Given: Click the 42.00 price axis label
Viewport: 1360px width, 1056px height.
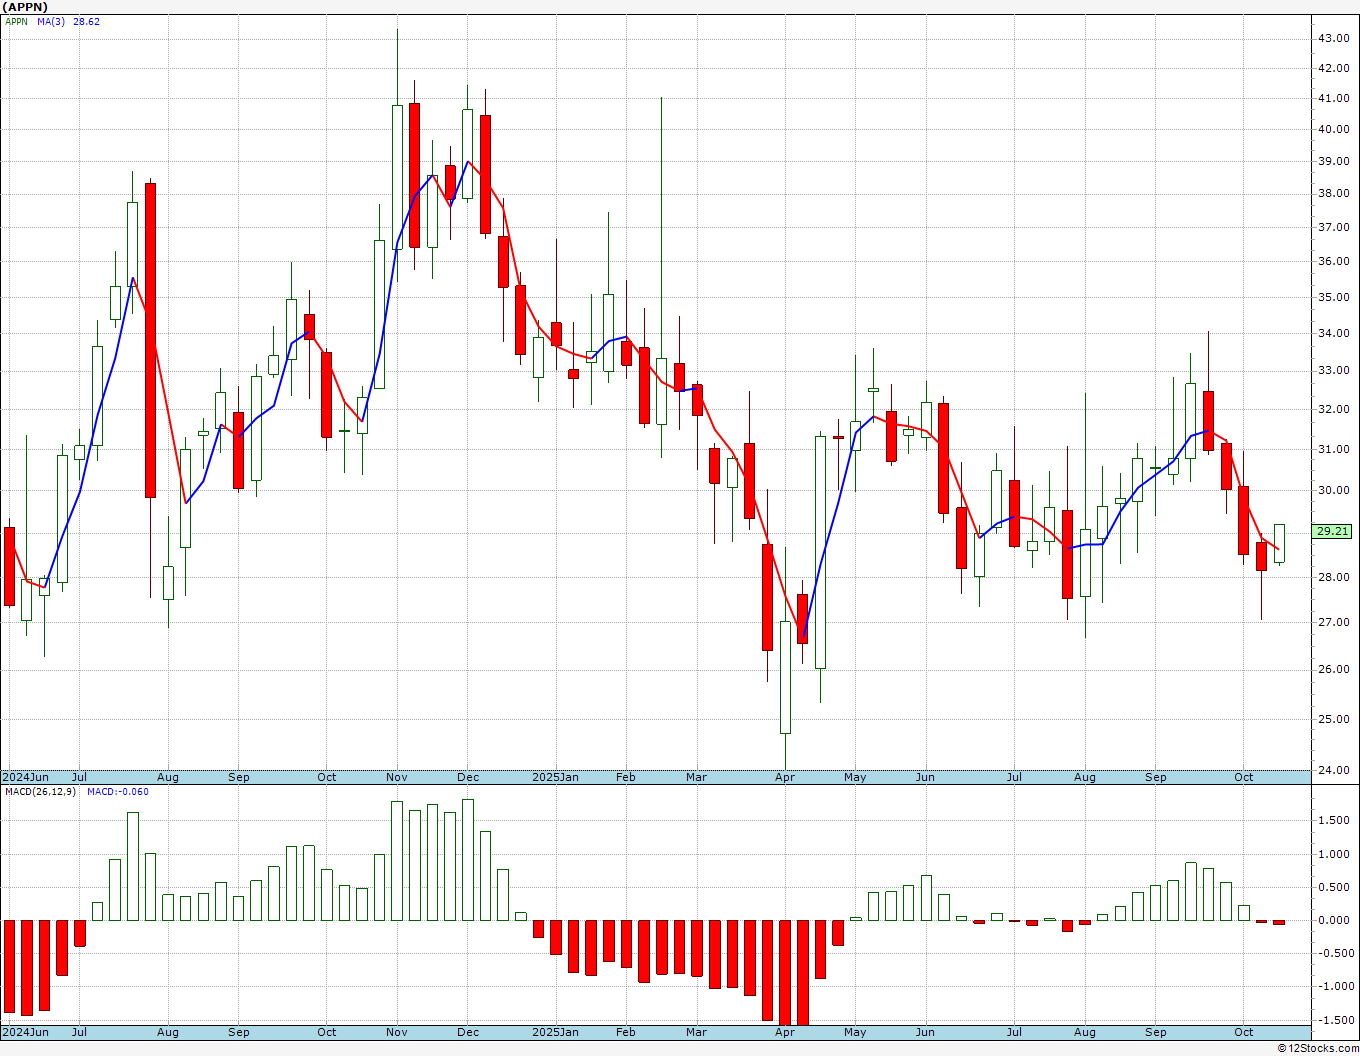Looking at the screenshot, I should (x=1333, y=68).
